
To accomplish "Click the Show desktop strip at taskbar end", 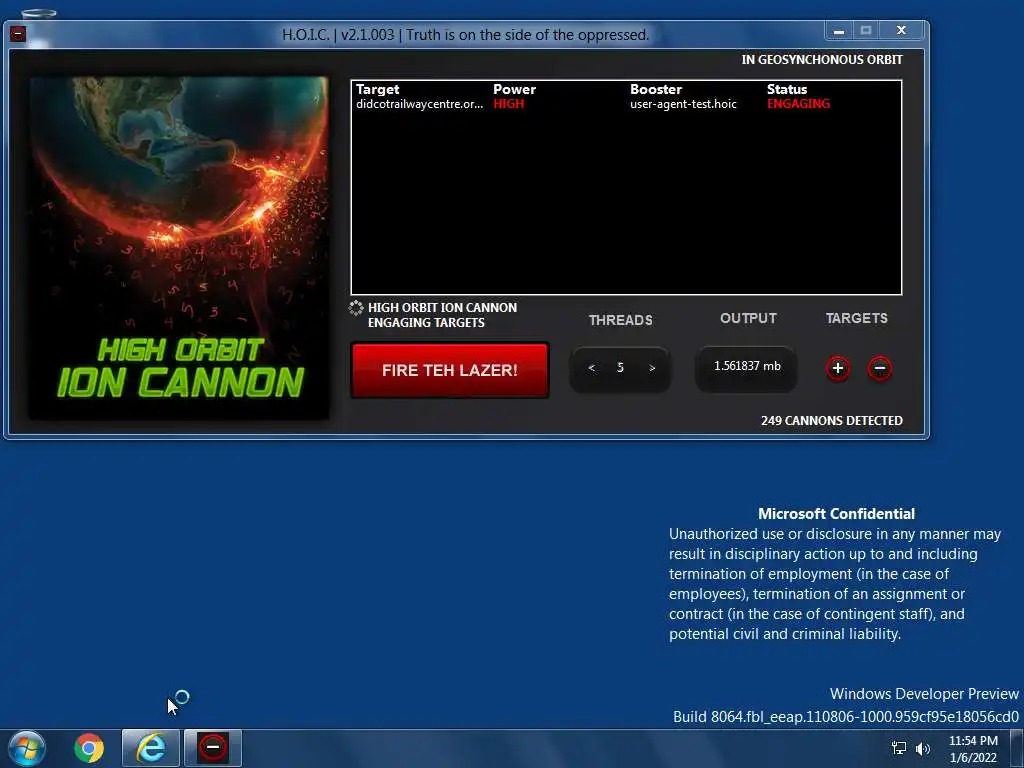I will [x=1017, y=748].
